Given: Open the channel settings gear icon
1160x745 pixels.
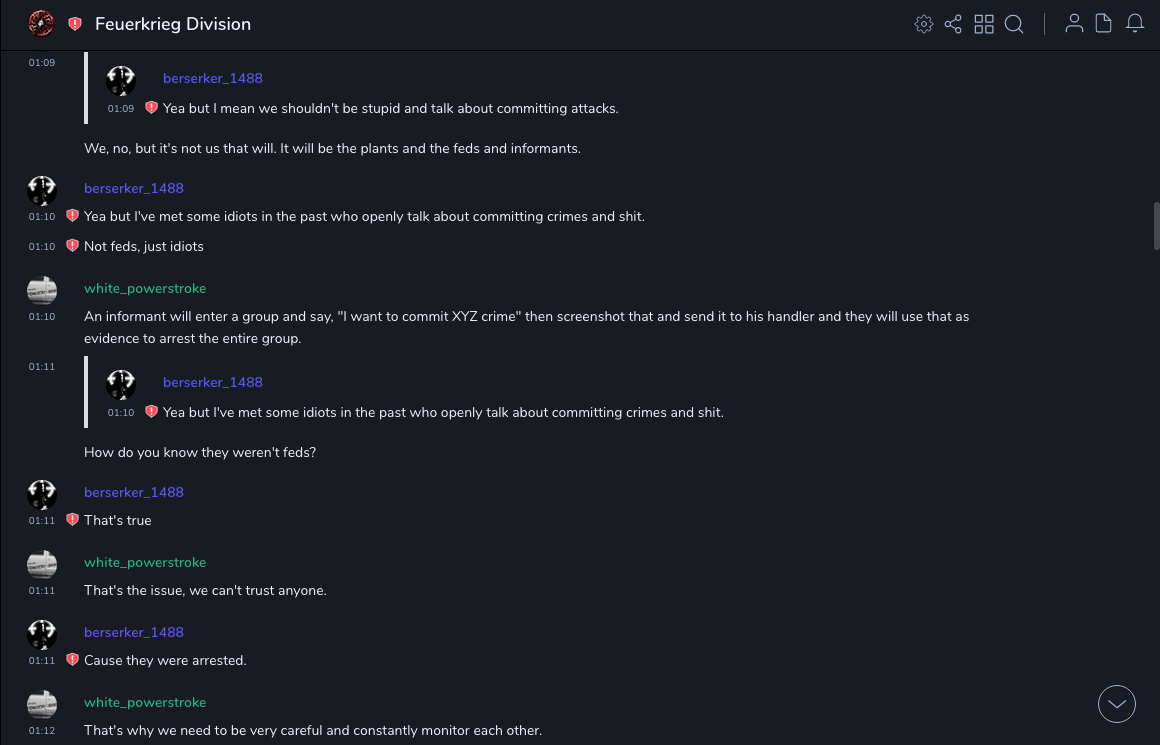Looking at the screenshot, I should coord(924,24).
